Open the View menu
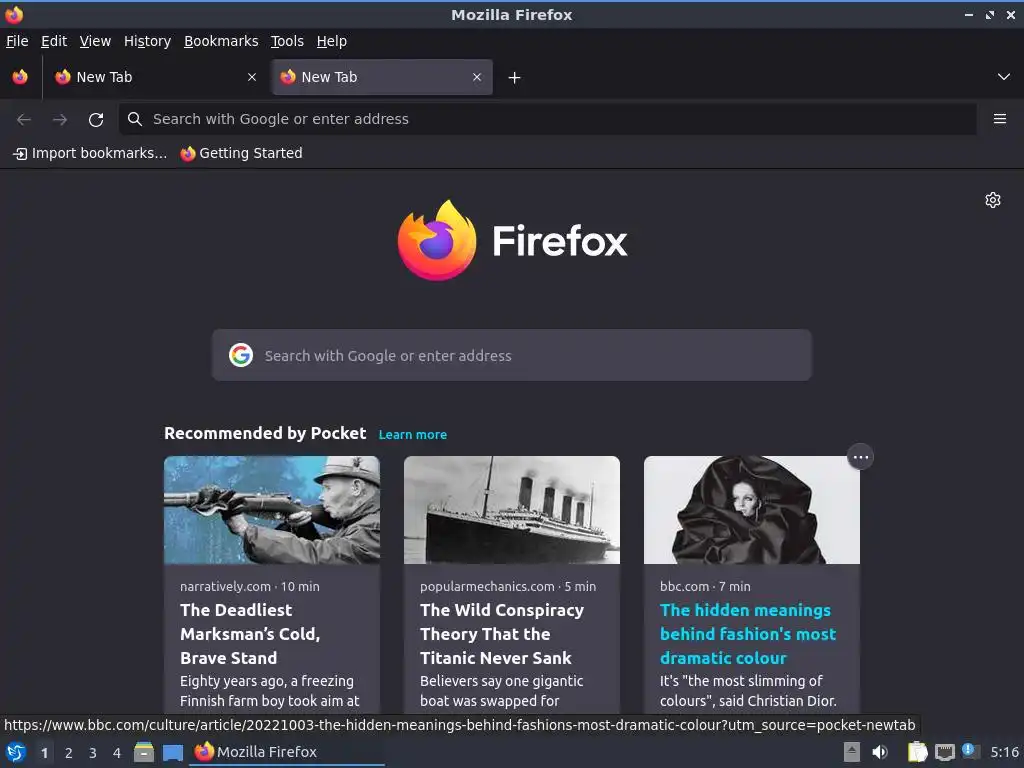This screenshot has width=1024, height=768. (95, 41)
